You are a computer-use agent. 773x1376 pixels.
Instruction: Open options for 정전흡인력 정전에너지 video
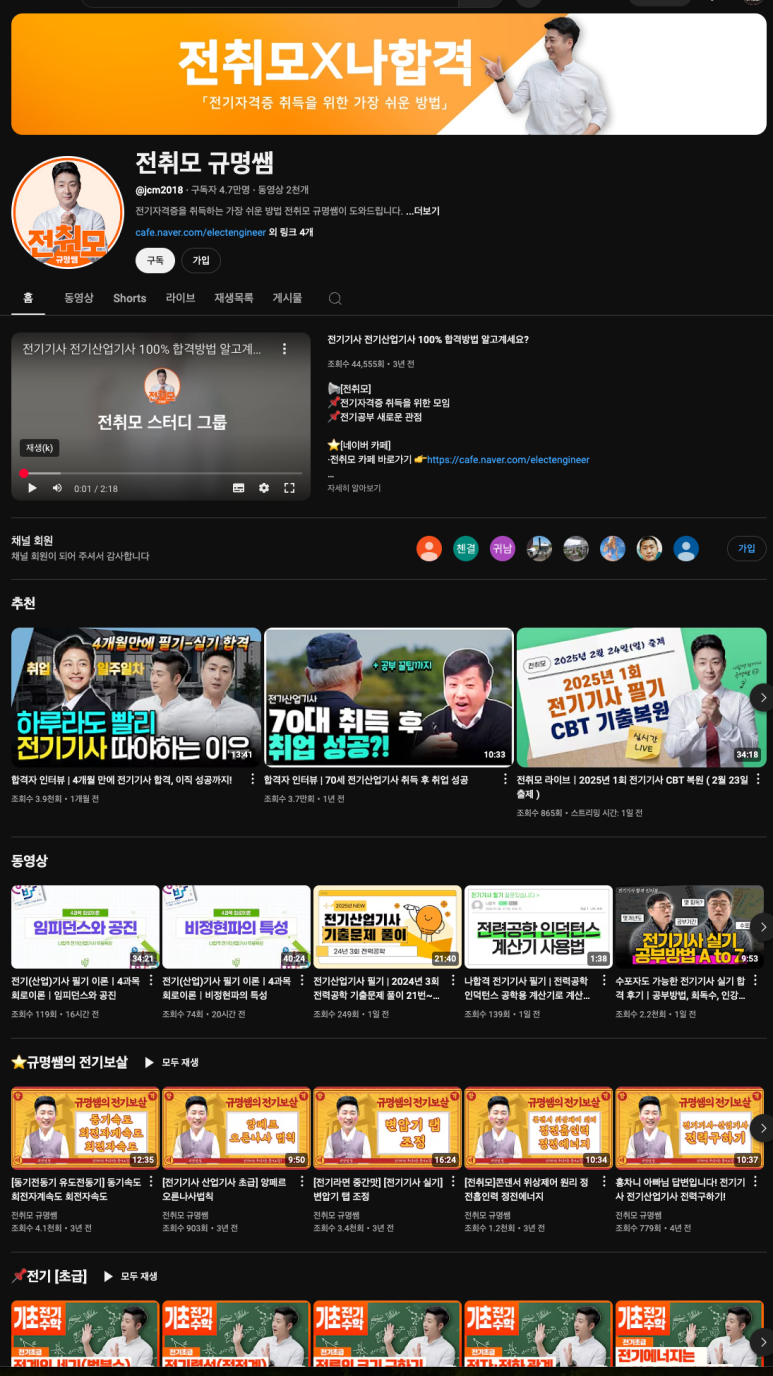pyautogui.click(x=604, y=1183)
